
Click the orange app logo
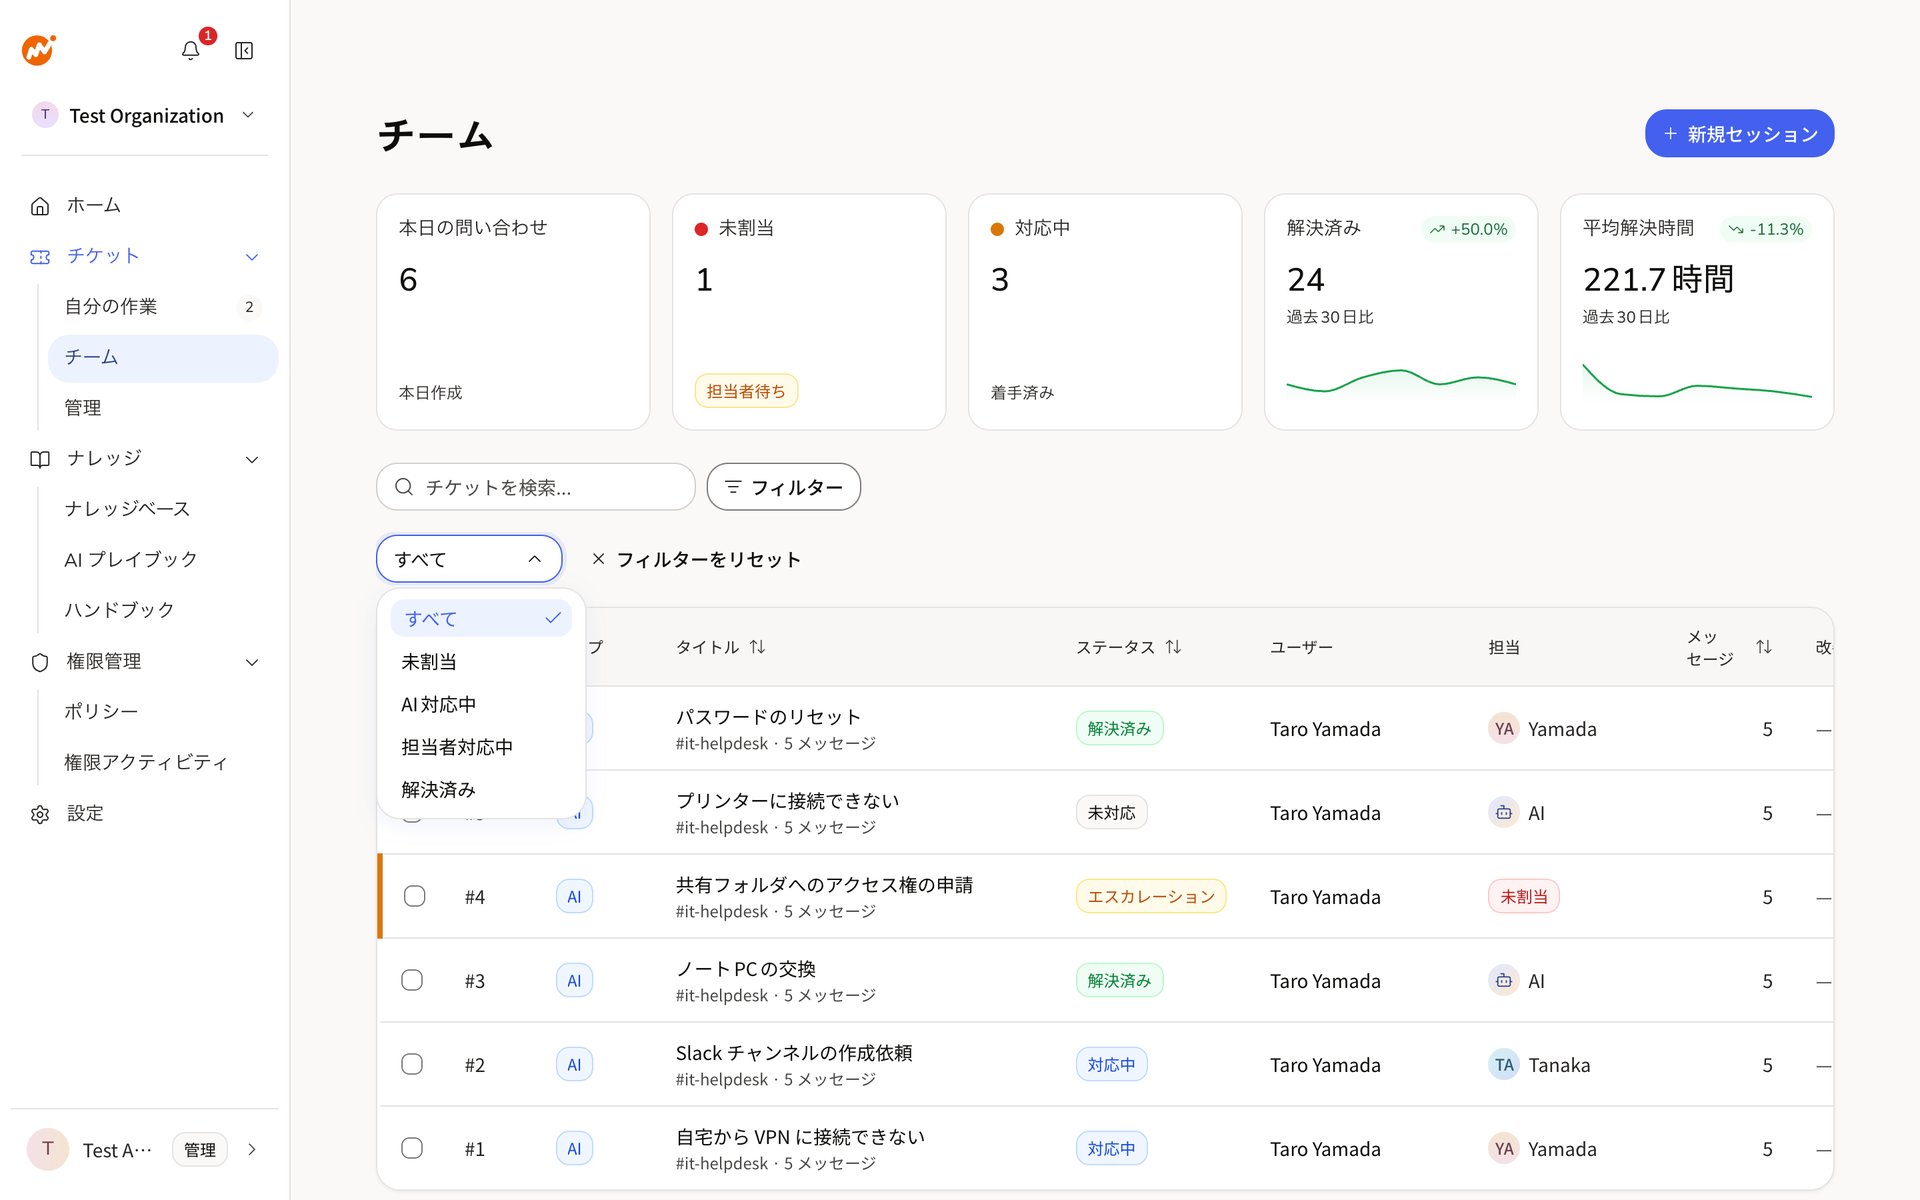click(39, 50)
